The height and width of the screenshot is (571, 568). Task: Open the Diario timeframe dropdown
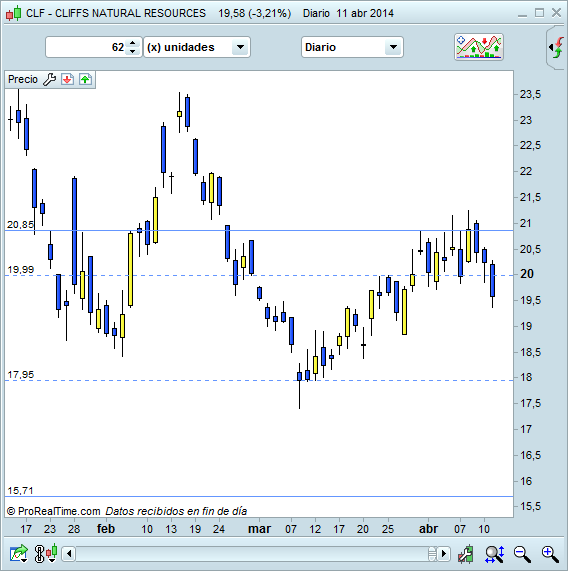[352, 47]
